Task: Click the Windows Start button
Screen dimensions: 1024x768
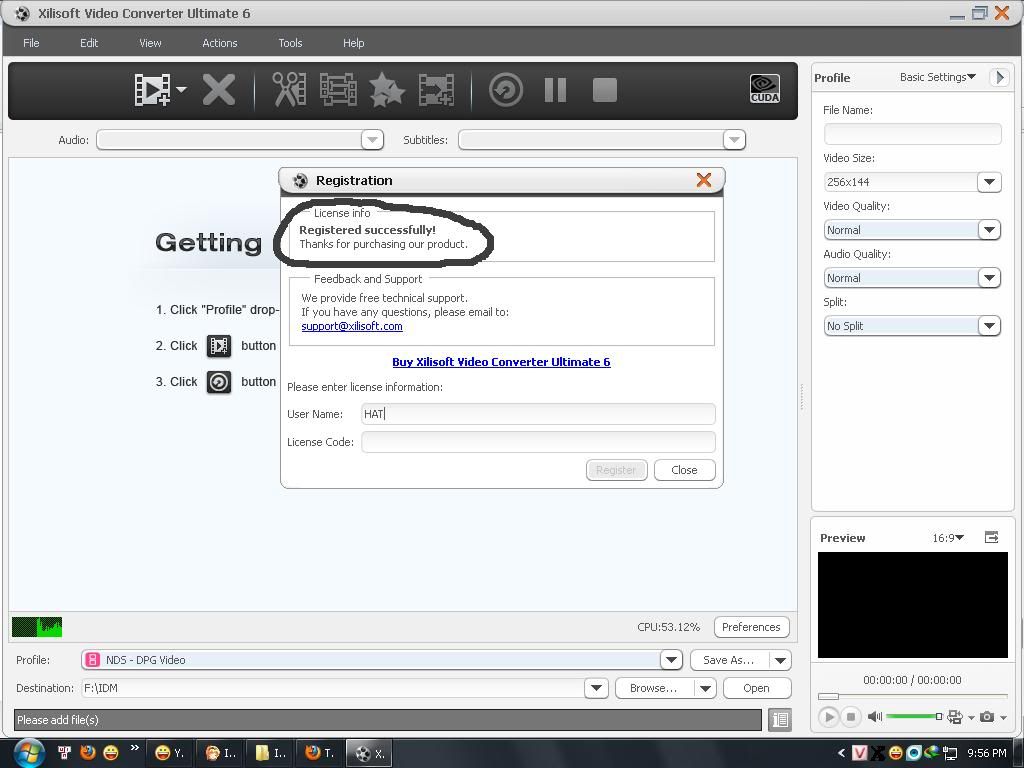Action: point(29,753)
